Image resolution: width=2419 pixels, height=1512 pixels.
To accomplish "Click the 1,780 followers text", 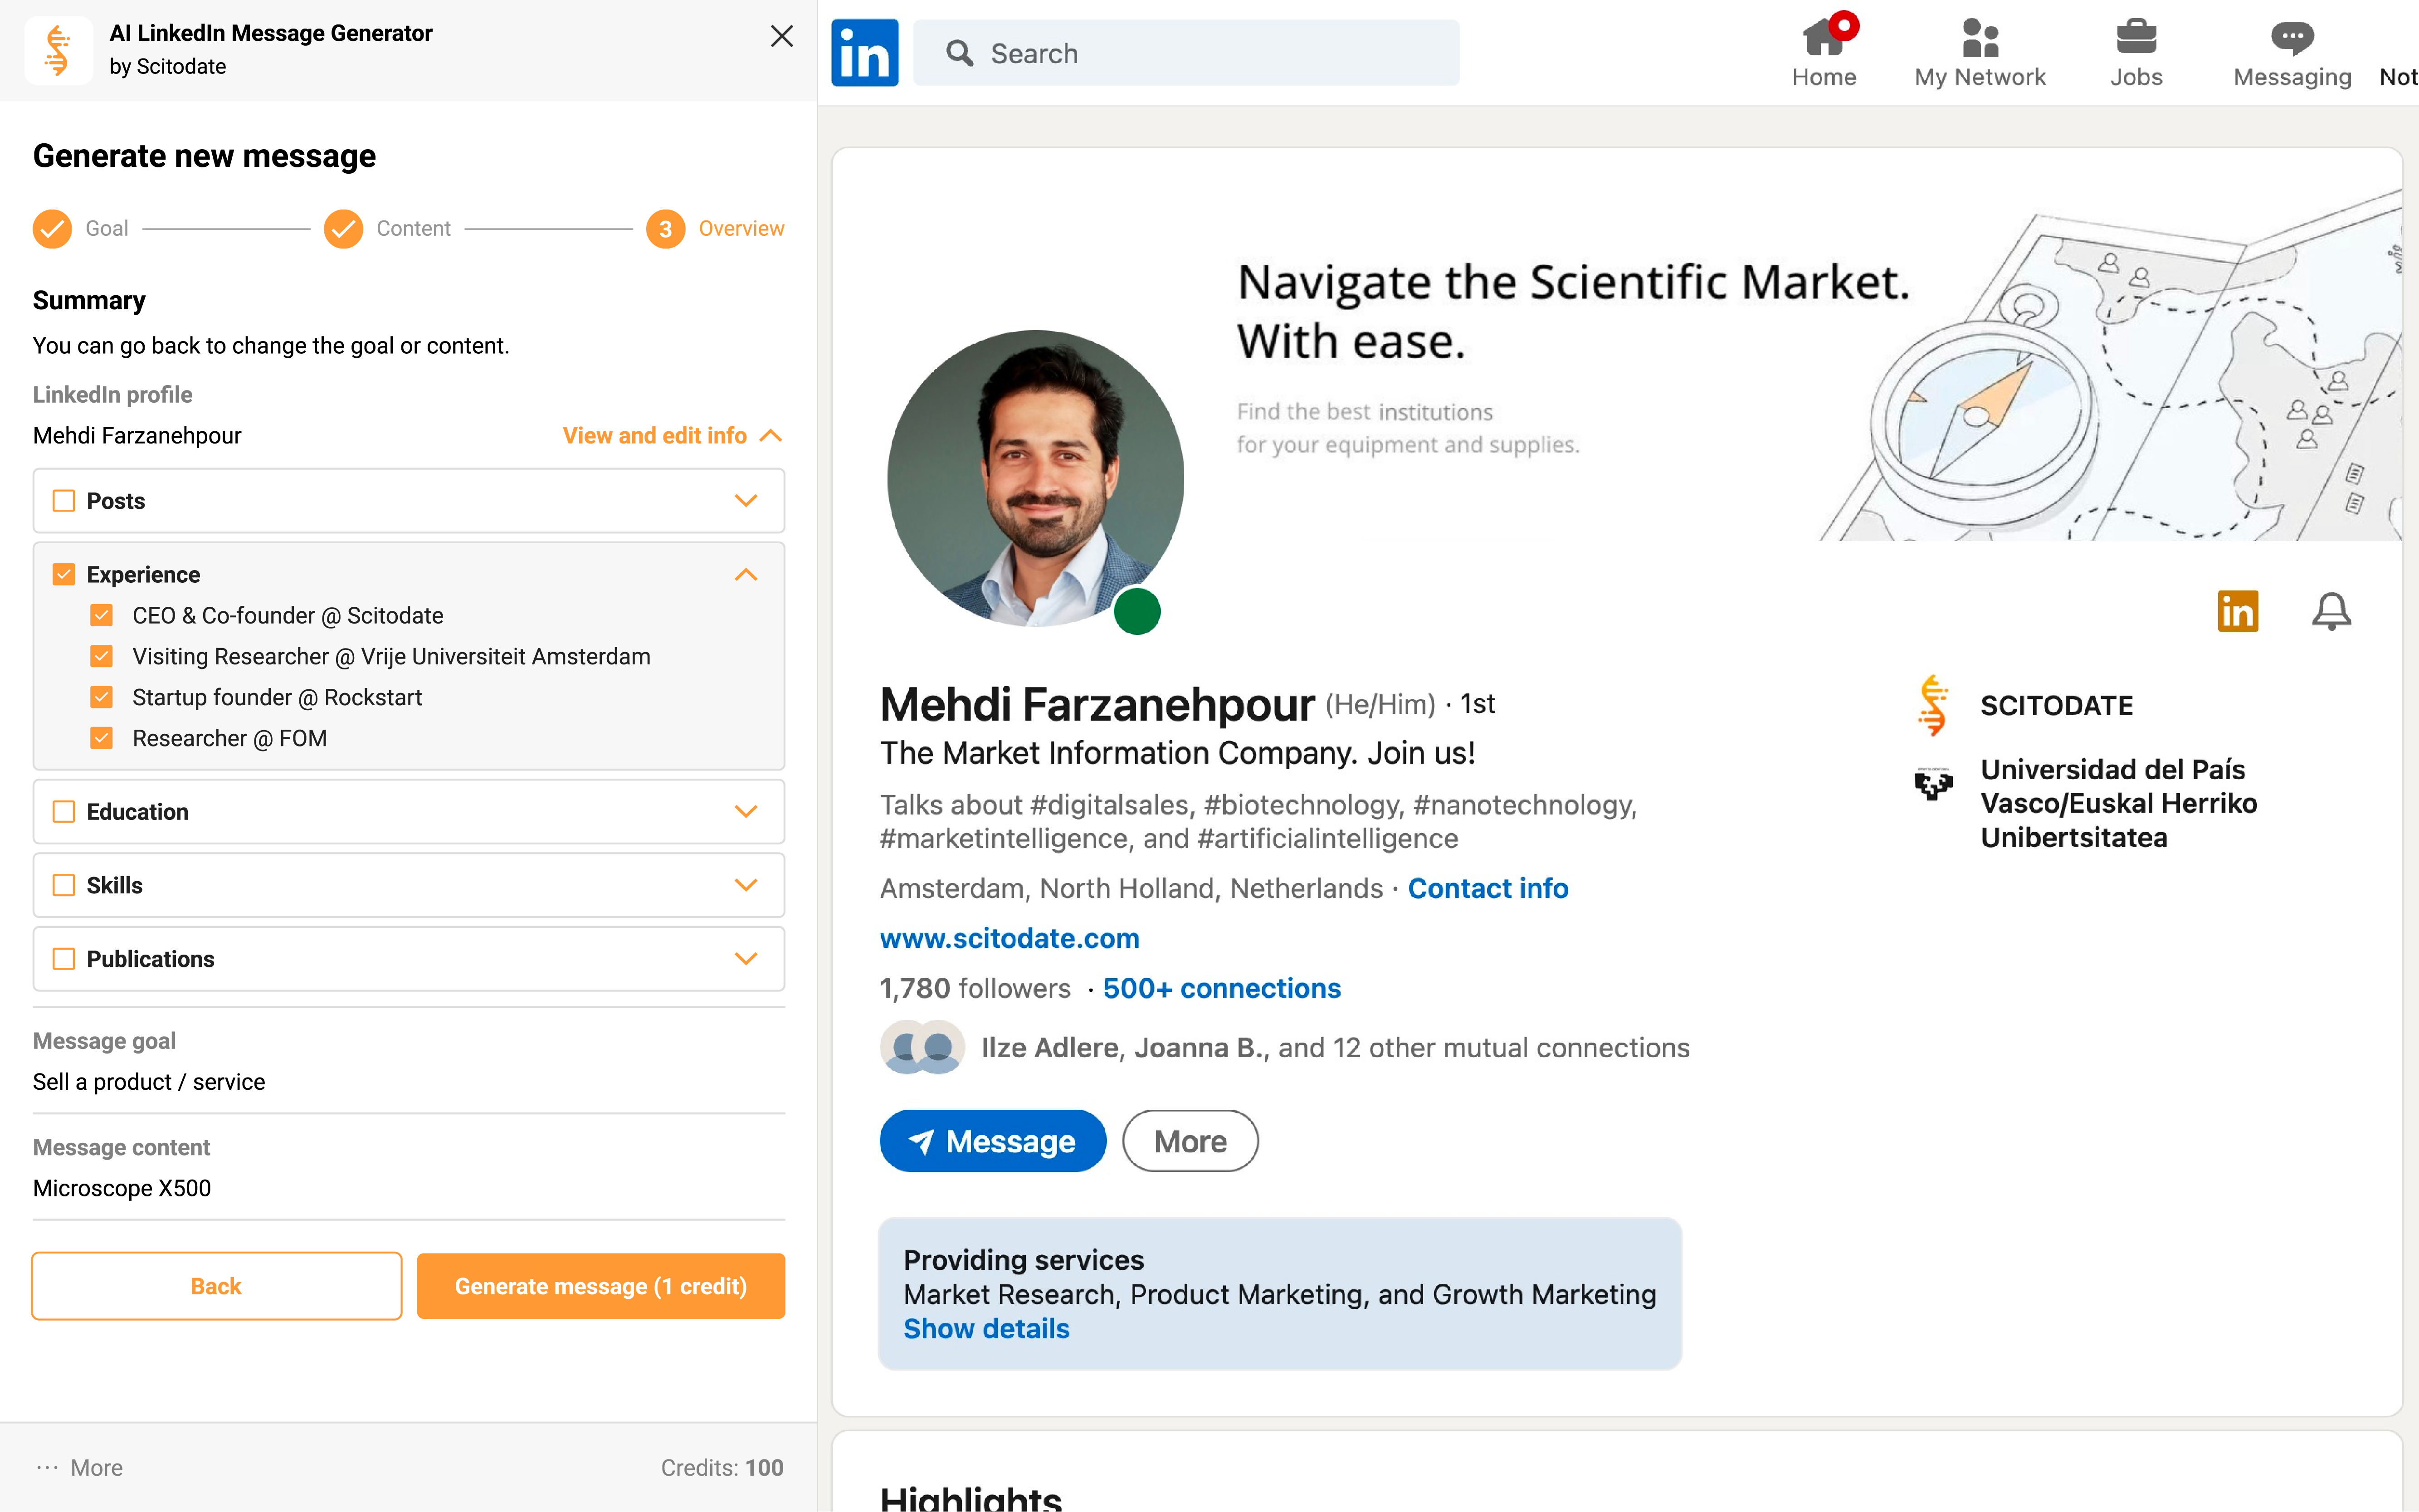I will pyautogui.click(x=975, y=988).
